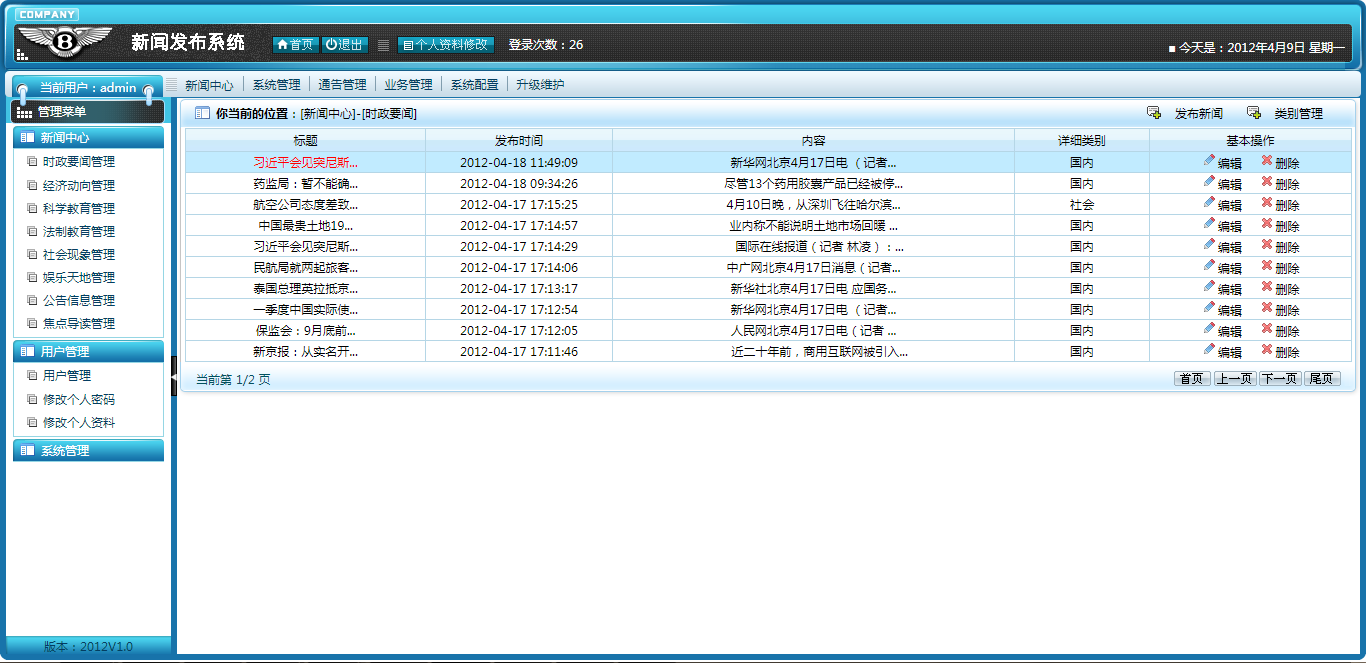Viewport: 1366px width, 663px height.
Task: Open the 发布新闻 link
Action: pos(1199,114)
